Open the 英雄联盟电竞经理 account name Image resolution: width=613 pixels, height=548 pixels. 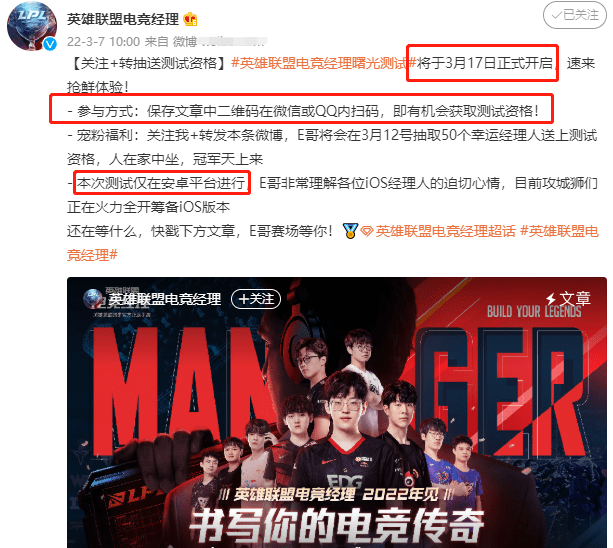point(123,19)
